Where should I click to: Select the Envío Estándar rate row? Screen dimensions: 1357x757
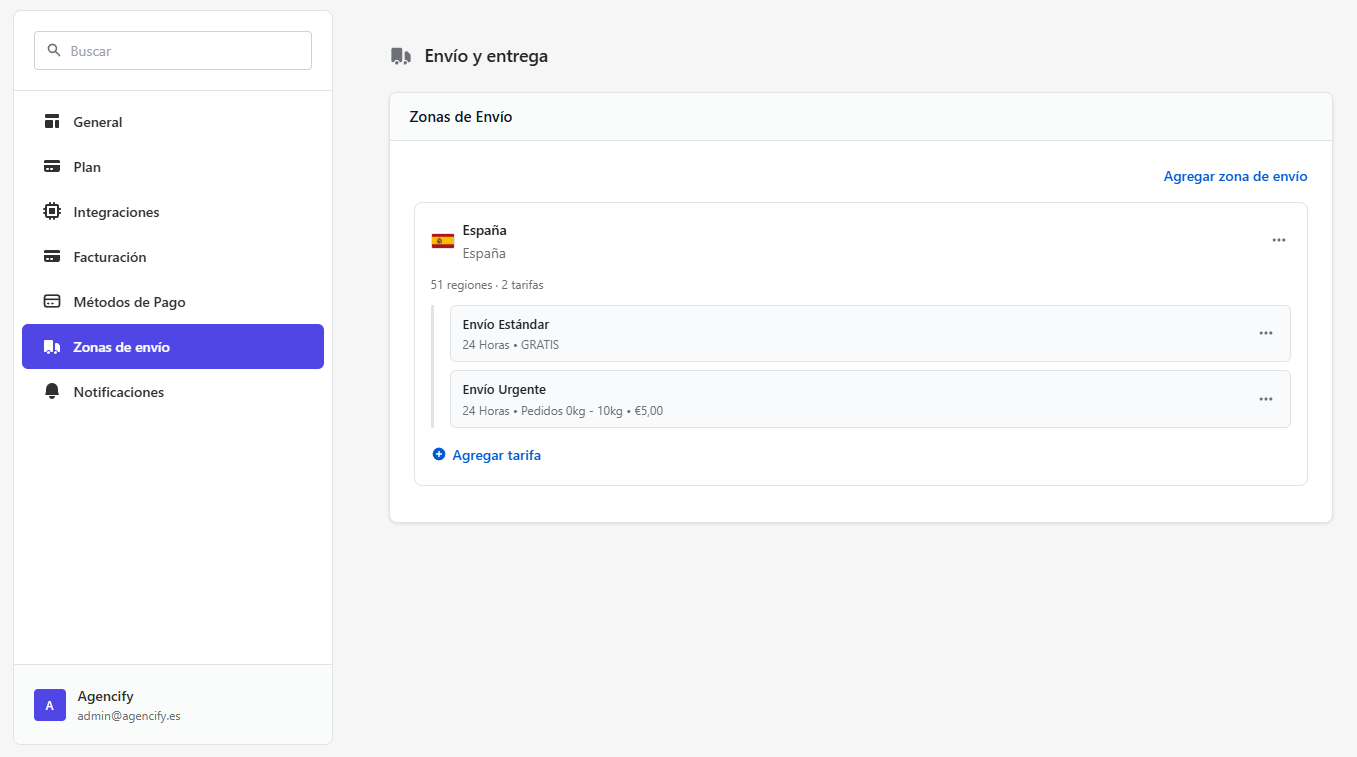pyautogui.click(x=870, y=333)
